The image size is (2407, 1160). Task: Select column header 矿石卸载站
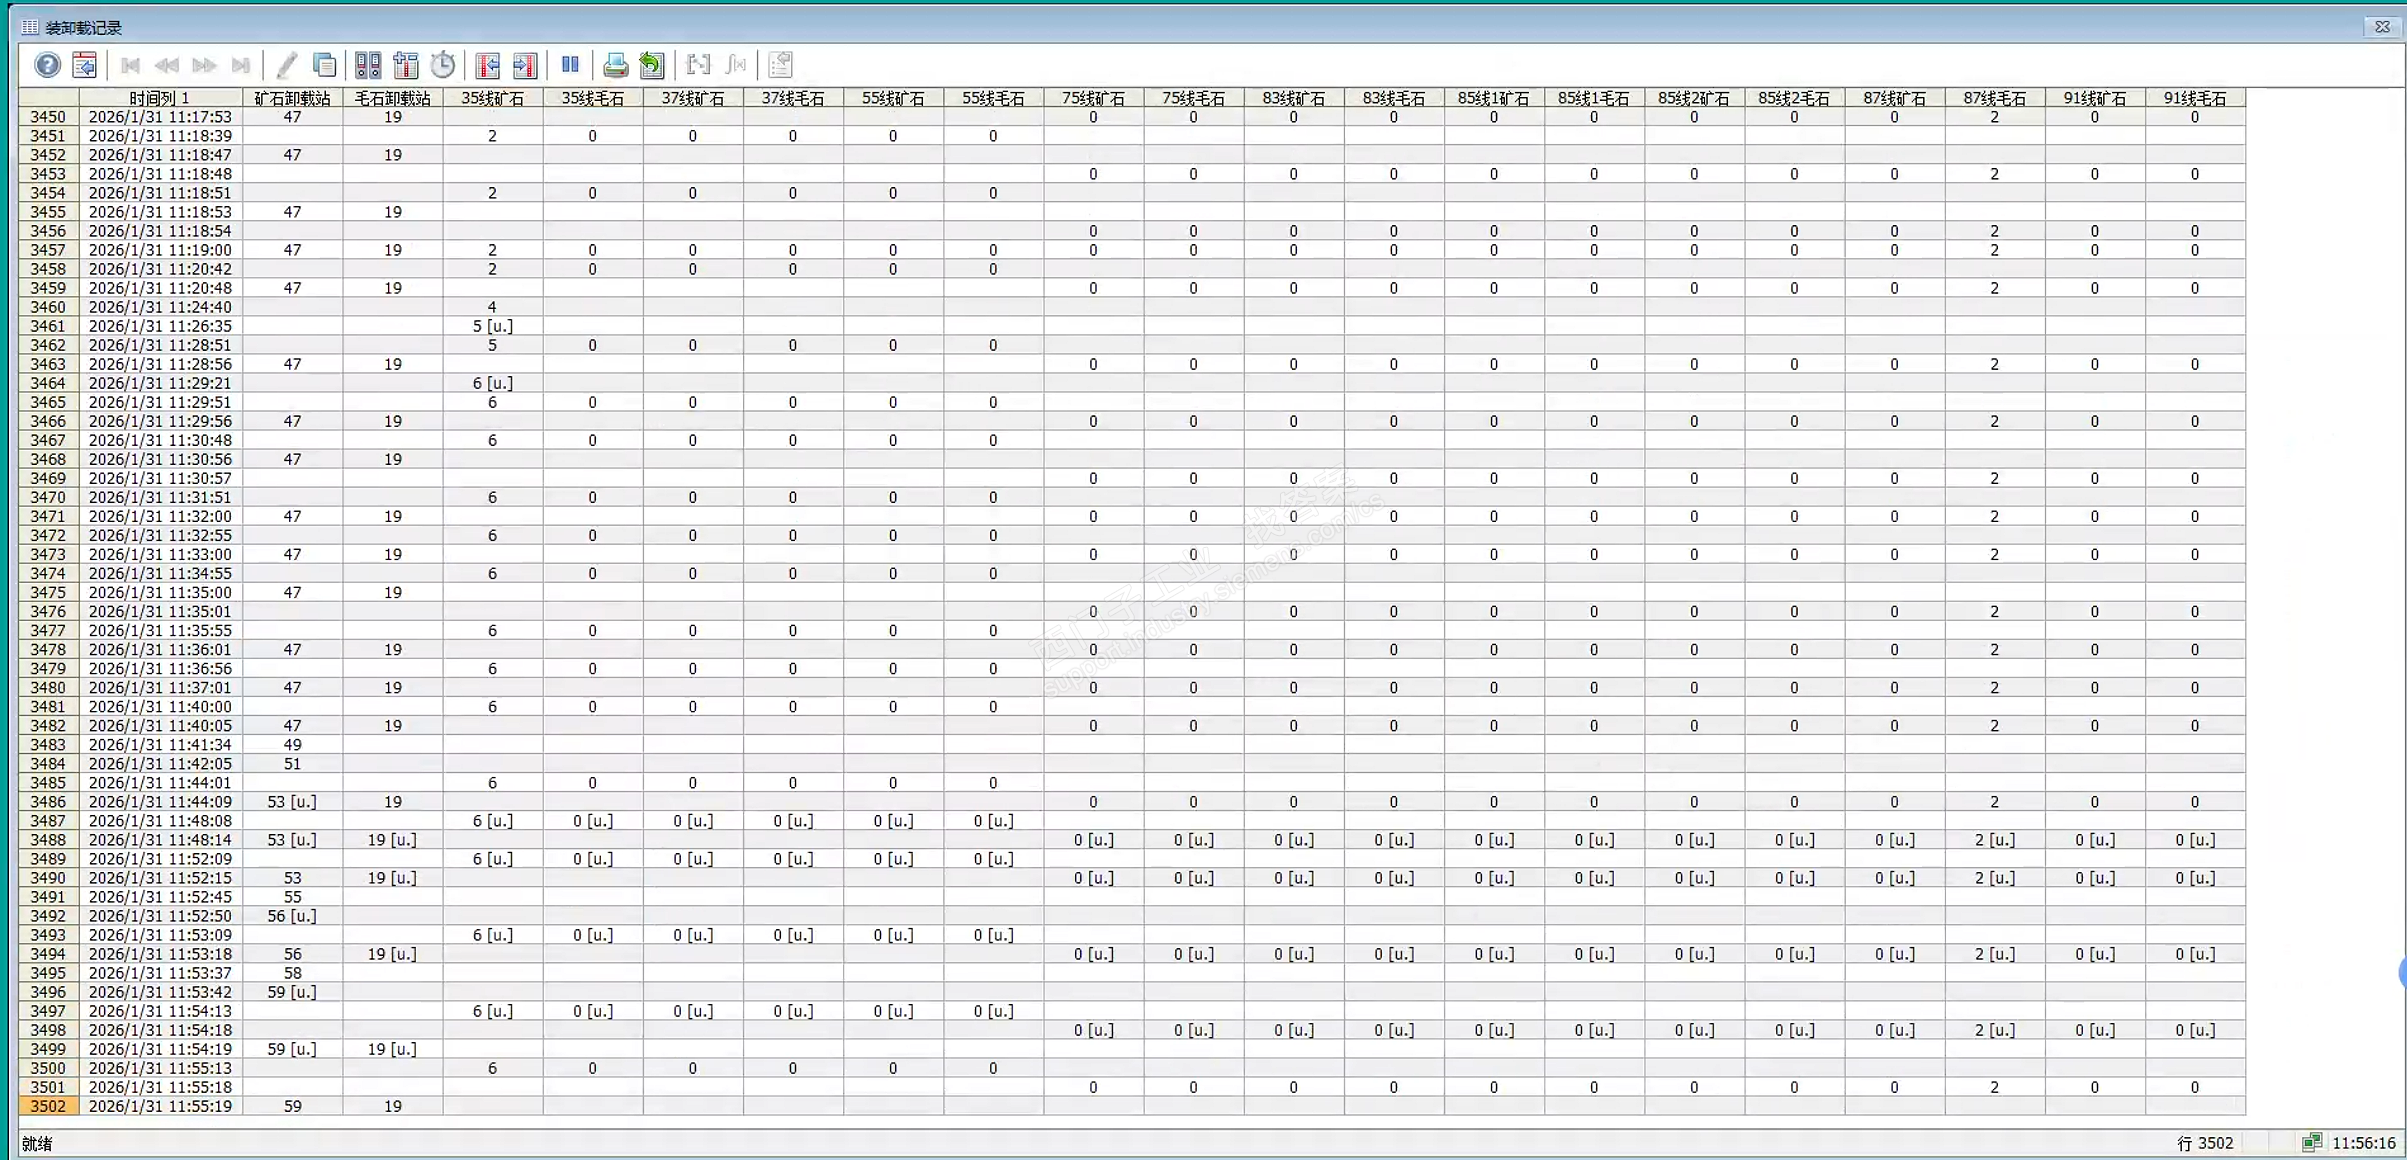(292, 98)
